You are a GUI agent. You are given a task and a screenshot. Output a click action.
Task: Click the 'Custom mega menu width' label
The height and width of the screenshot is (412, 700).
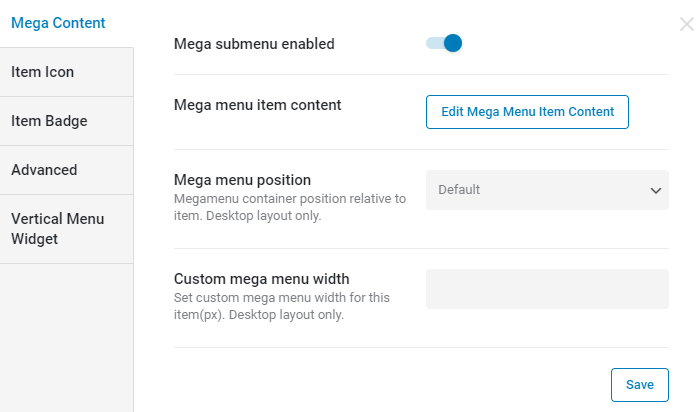pos(262,279)
